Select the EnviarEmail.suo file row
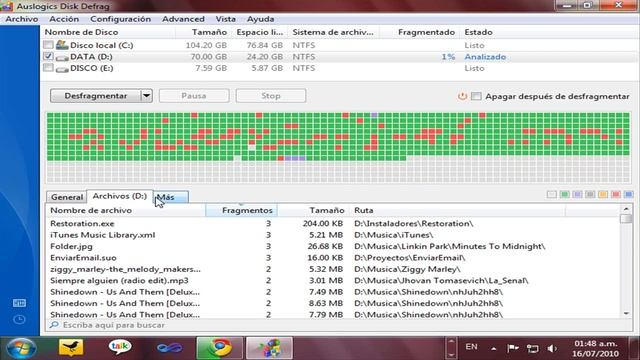The image size is (640, 360). (x=333, y=258)
